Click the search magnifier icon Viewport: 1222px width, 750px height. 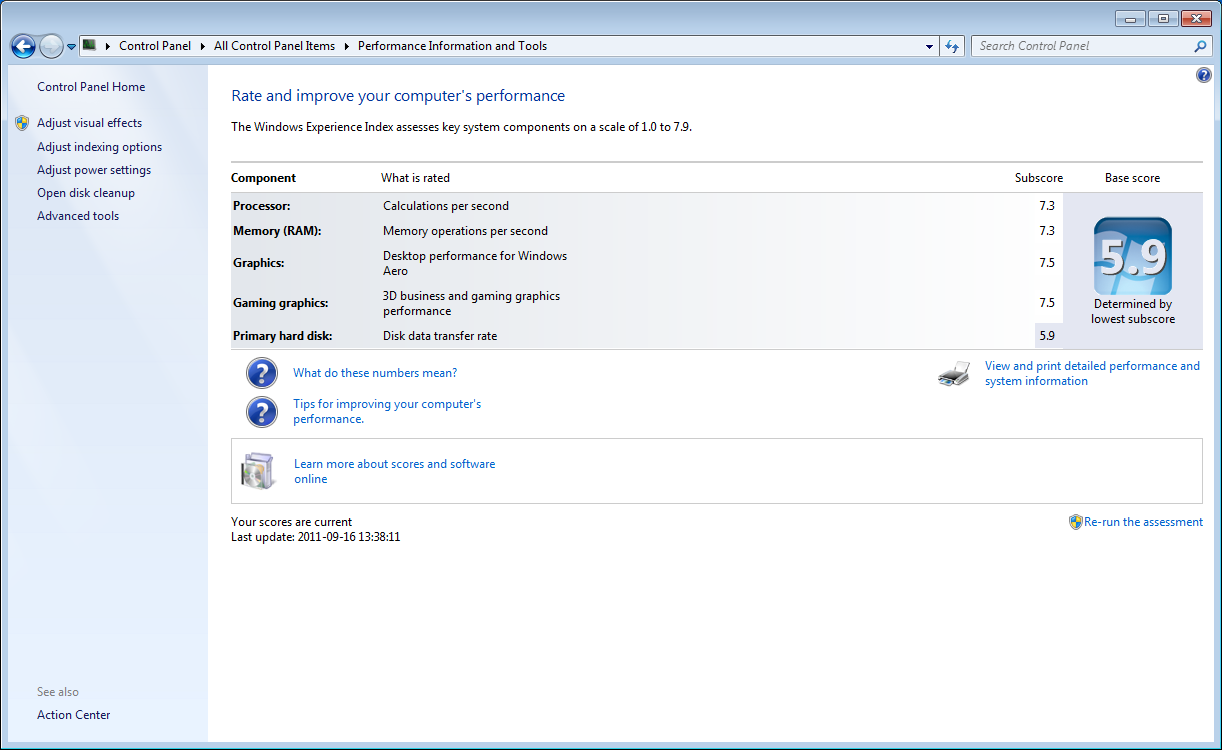tap(1200, 46)
